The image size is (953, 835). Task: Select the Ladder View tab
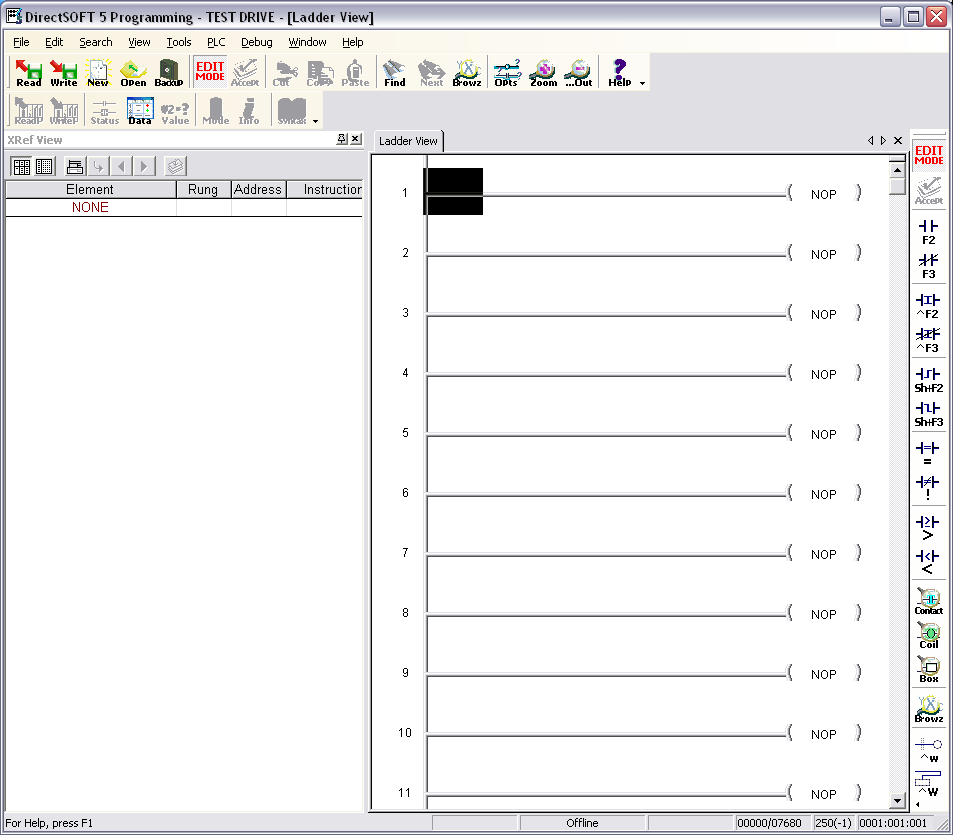click(x=408, y=141)
